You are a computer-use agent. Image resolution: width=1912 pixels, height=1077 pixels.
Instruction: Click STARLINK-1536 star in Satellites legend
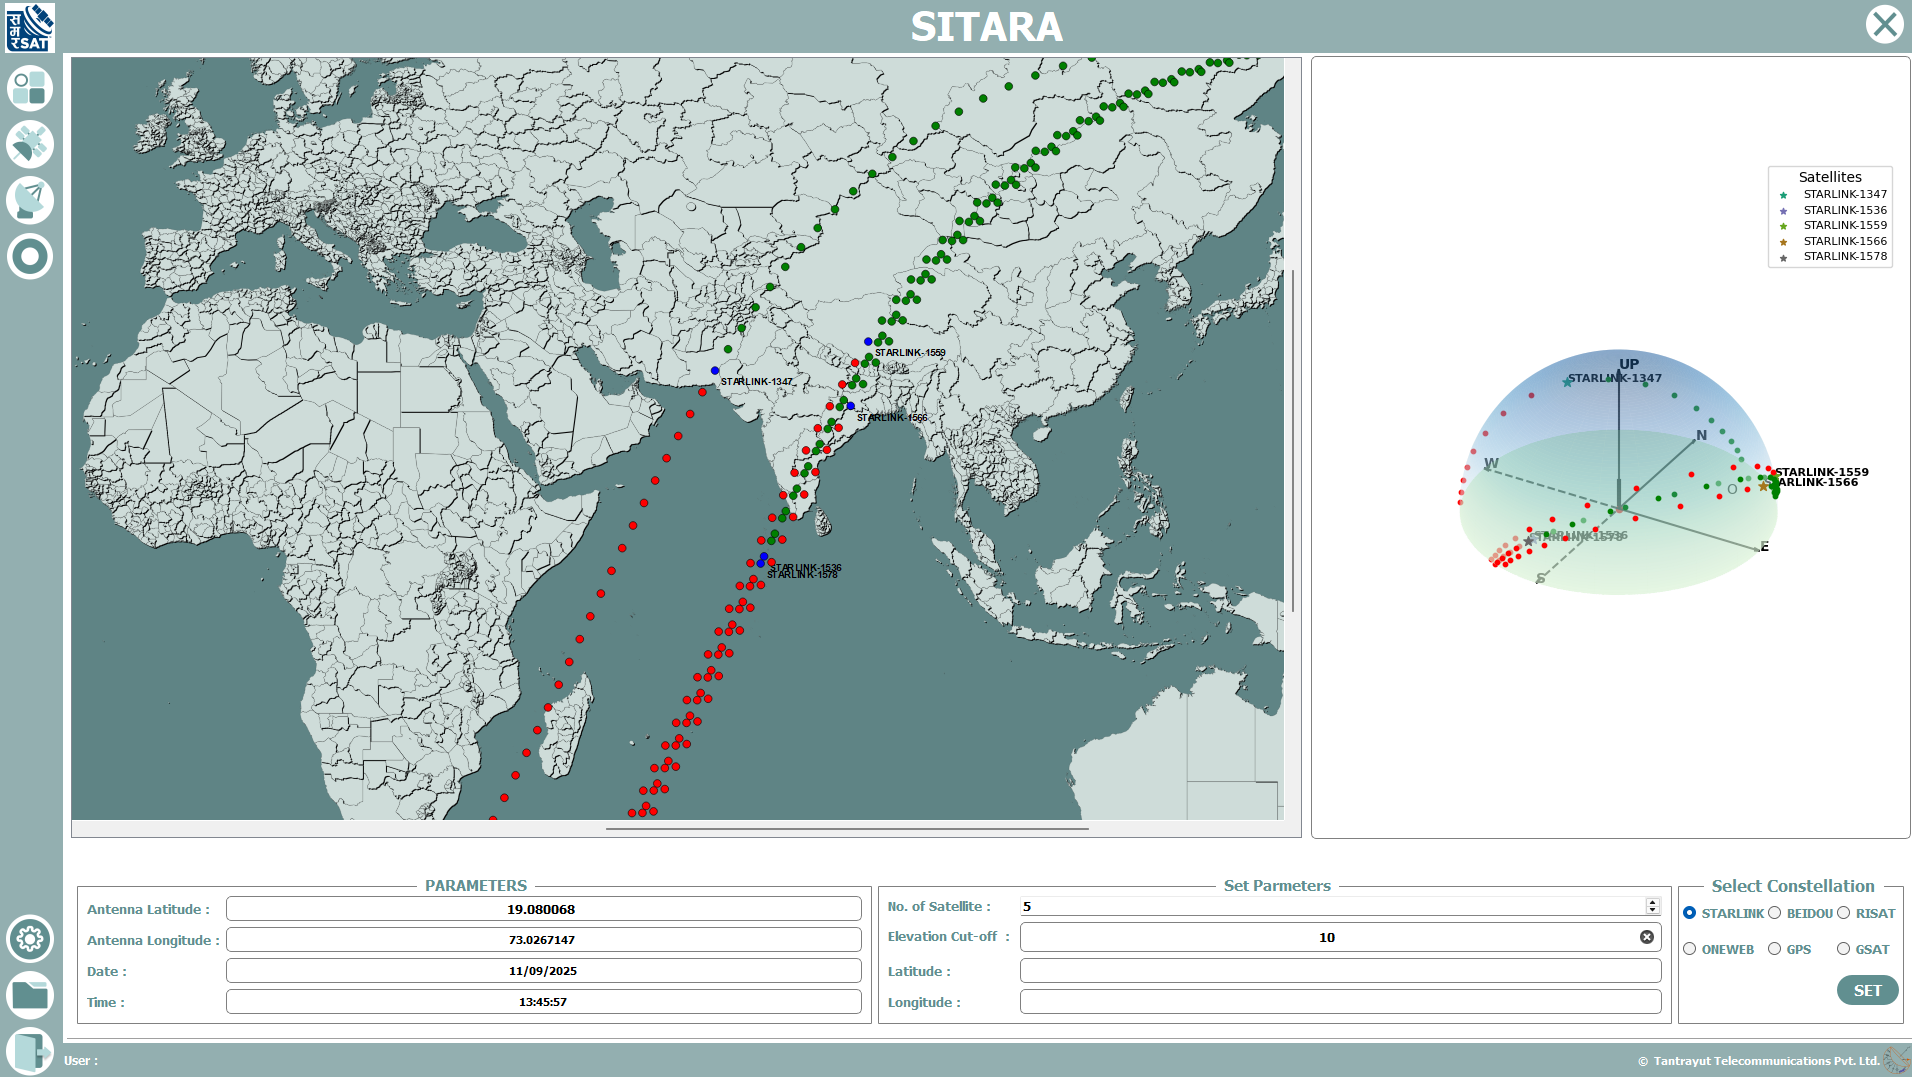click(x=1783, y=211)
